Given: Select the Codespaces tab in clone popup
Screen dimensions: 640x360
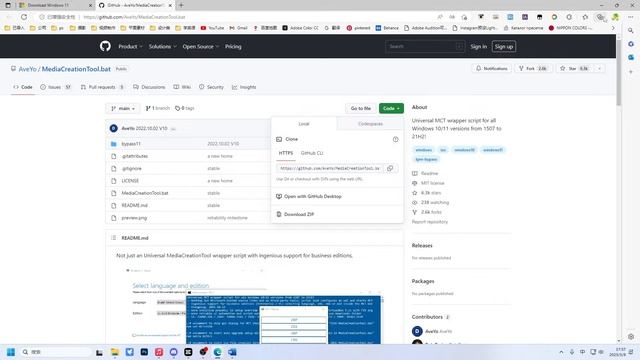Looking at the screenshot, I should tap(370, 124).
